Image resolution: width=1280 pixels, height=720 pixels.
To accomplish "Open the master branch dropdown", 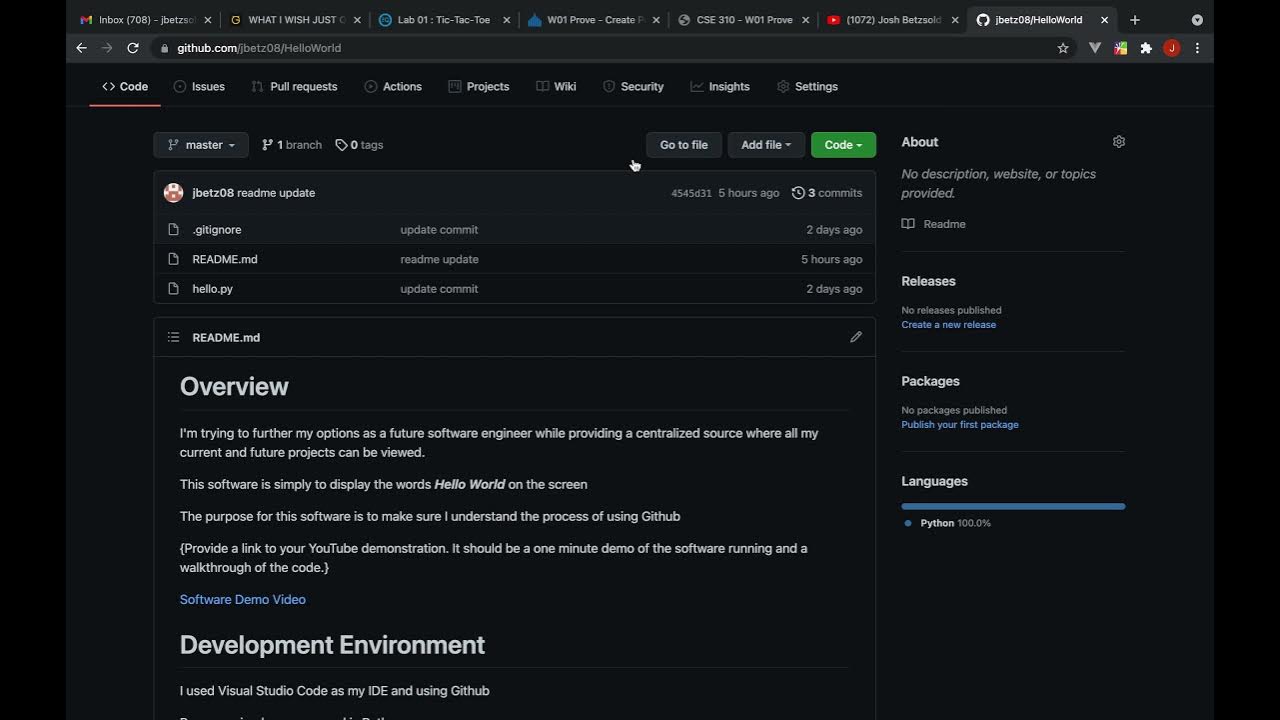I will [x=201, y=145].
